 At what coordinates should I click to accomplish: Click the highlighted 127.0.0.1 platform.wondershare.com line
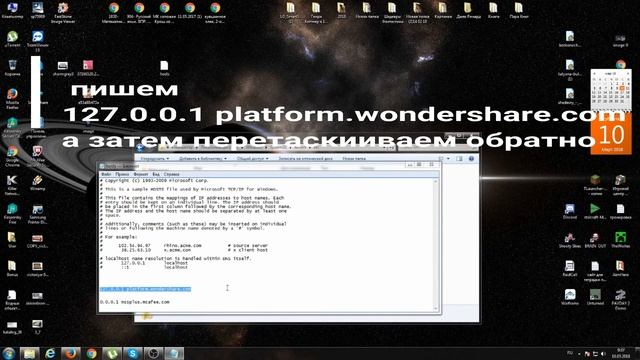coord(145,289)
